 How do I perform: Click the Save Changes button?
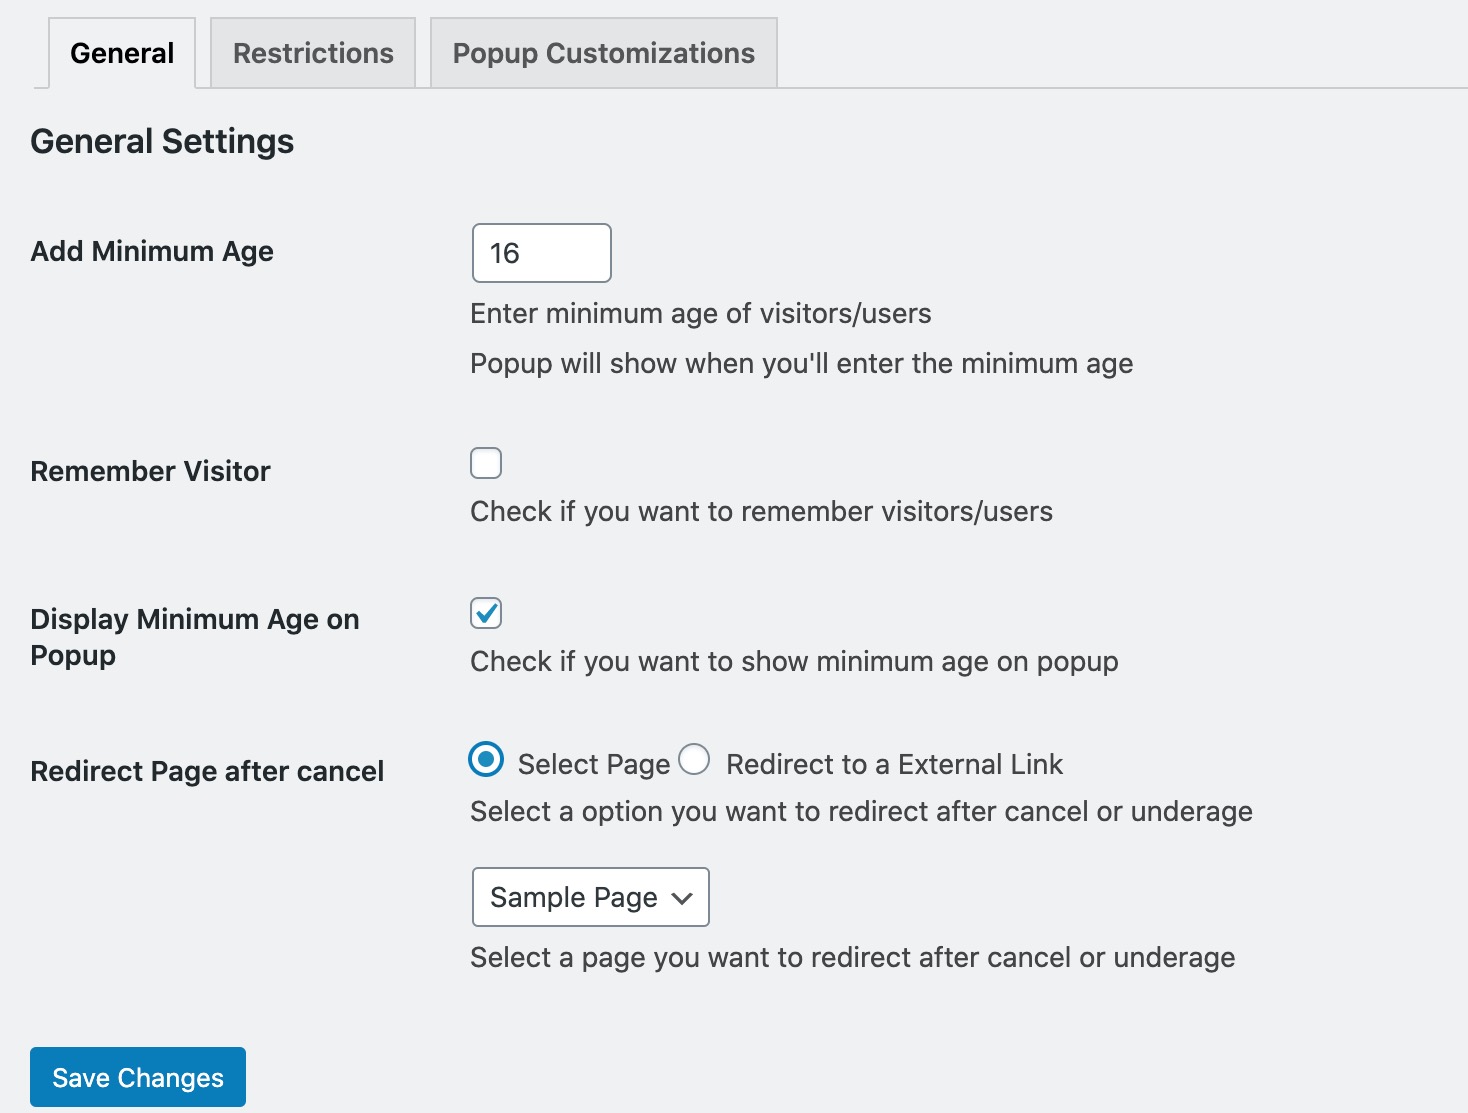(x=137, y=1077)
